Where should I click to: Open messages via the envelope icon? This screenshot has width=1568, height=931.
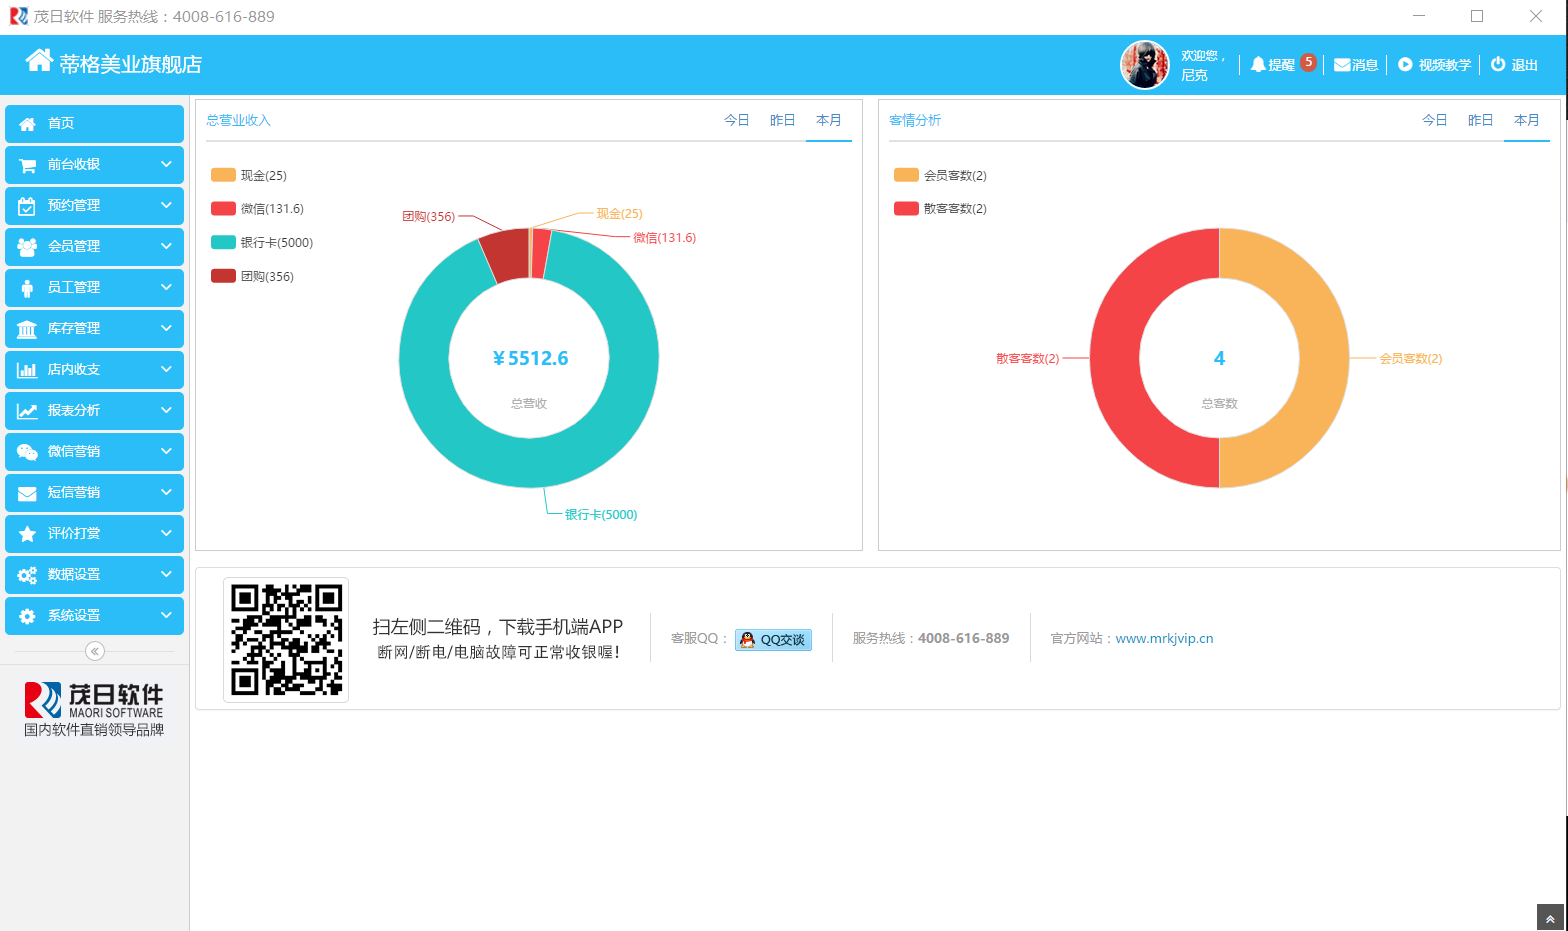(x=1342, y=65)
